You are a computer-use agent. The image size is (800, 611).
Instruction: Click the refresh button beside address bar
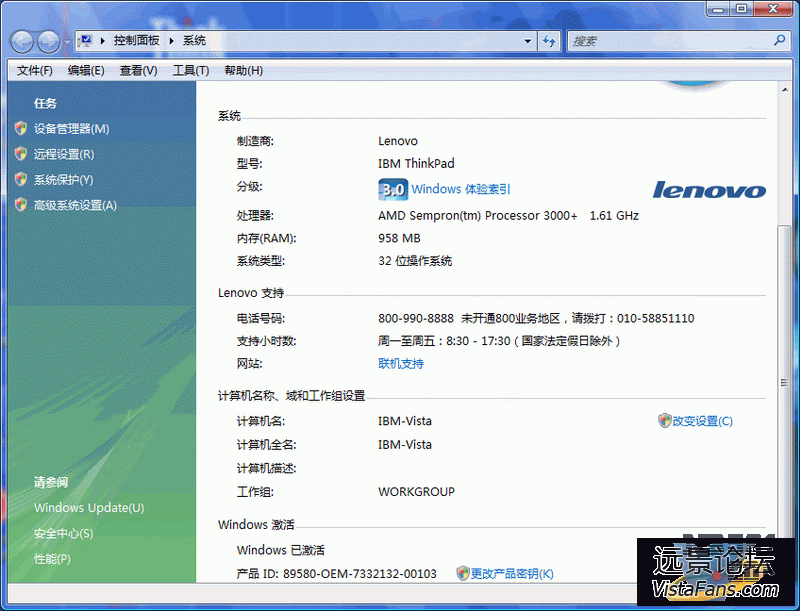549,41
